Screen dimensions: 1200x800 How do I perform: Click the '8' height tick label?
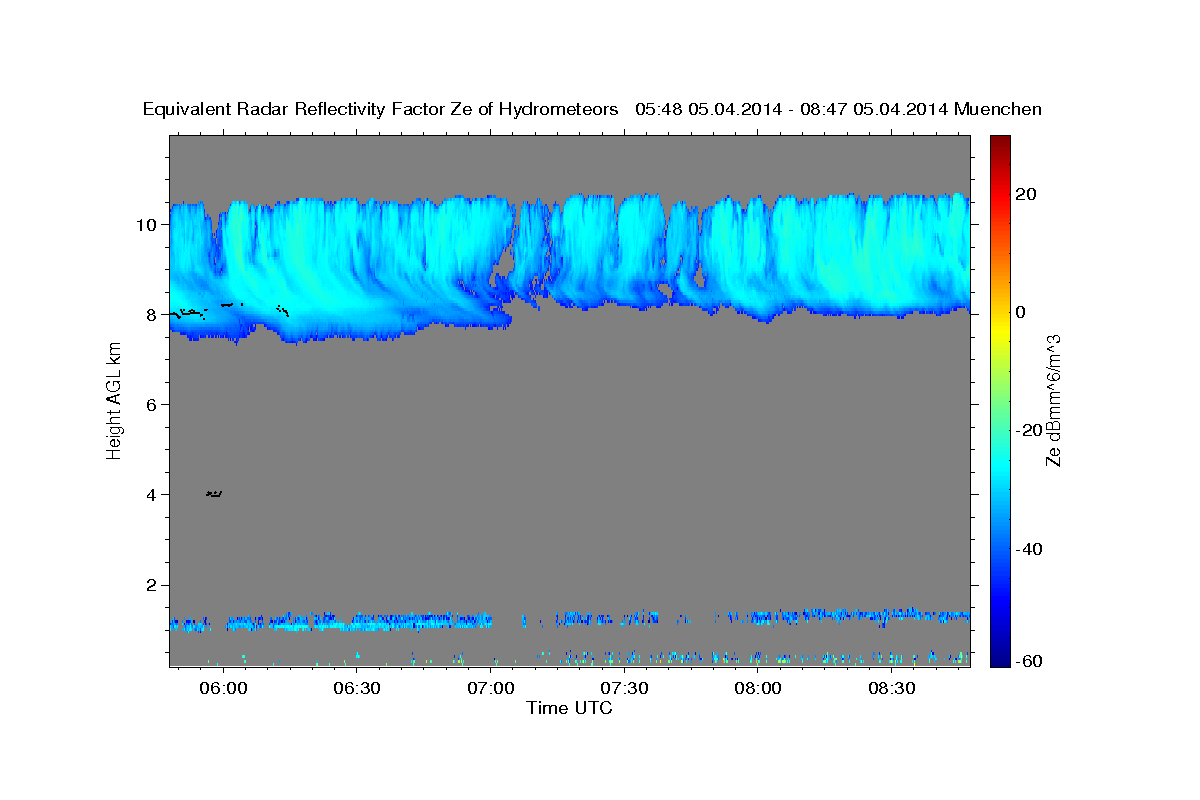(x=153, y=314)
